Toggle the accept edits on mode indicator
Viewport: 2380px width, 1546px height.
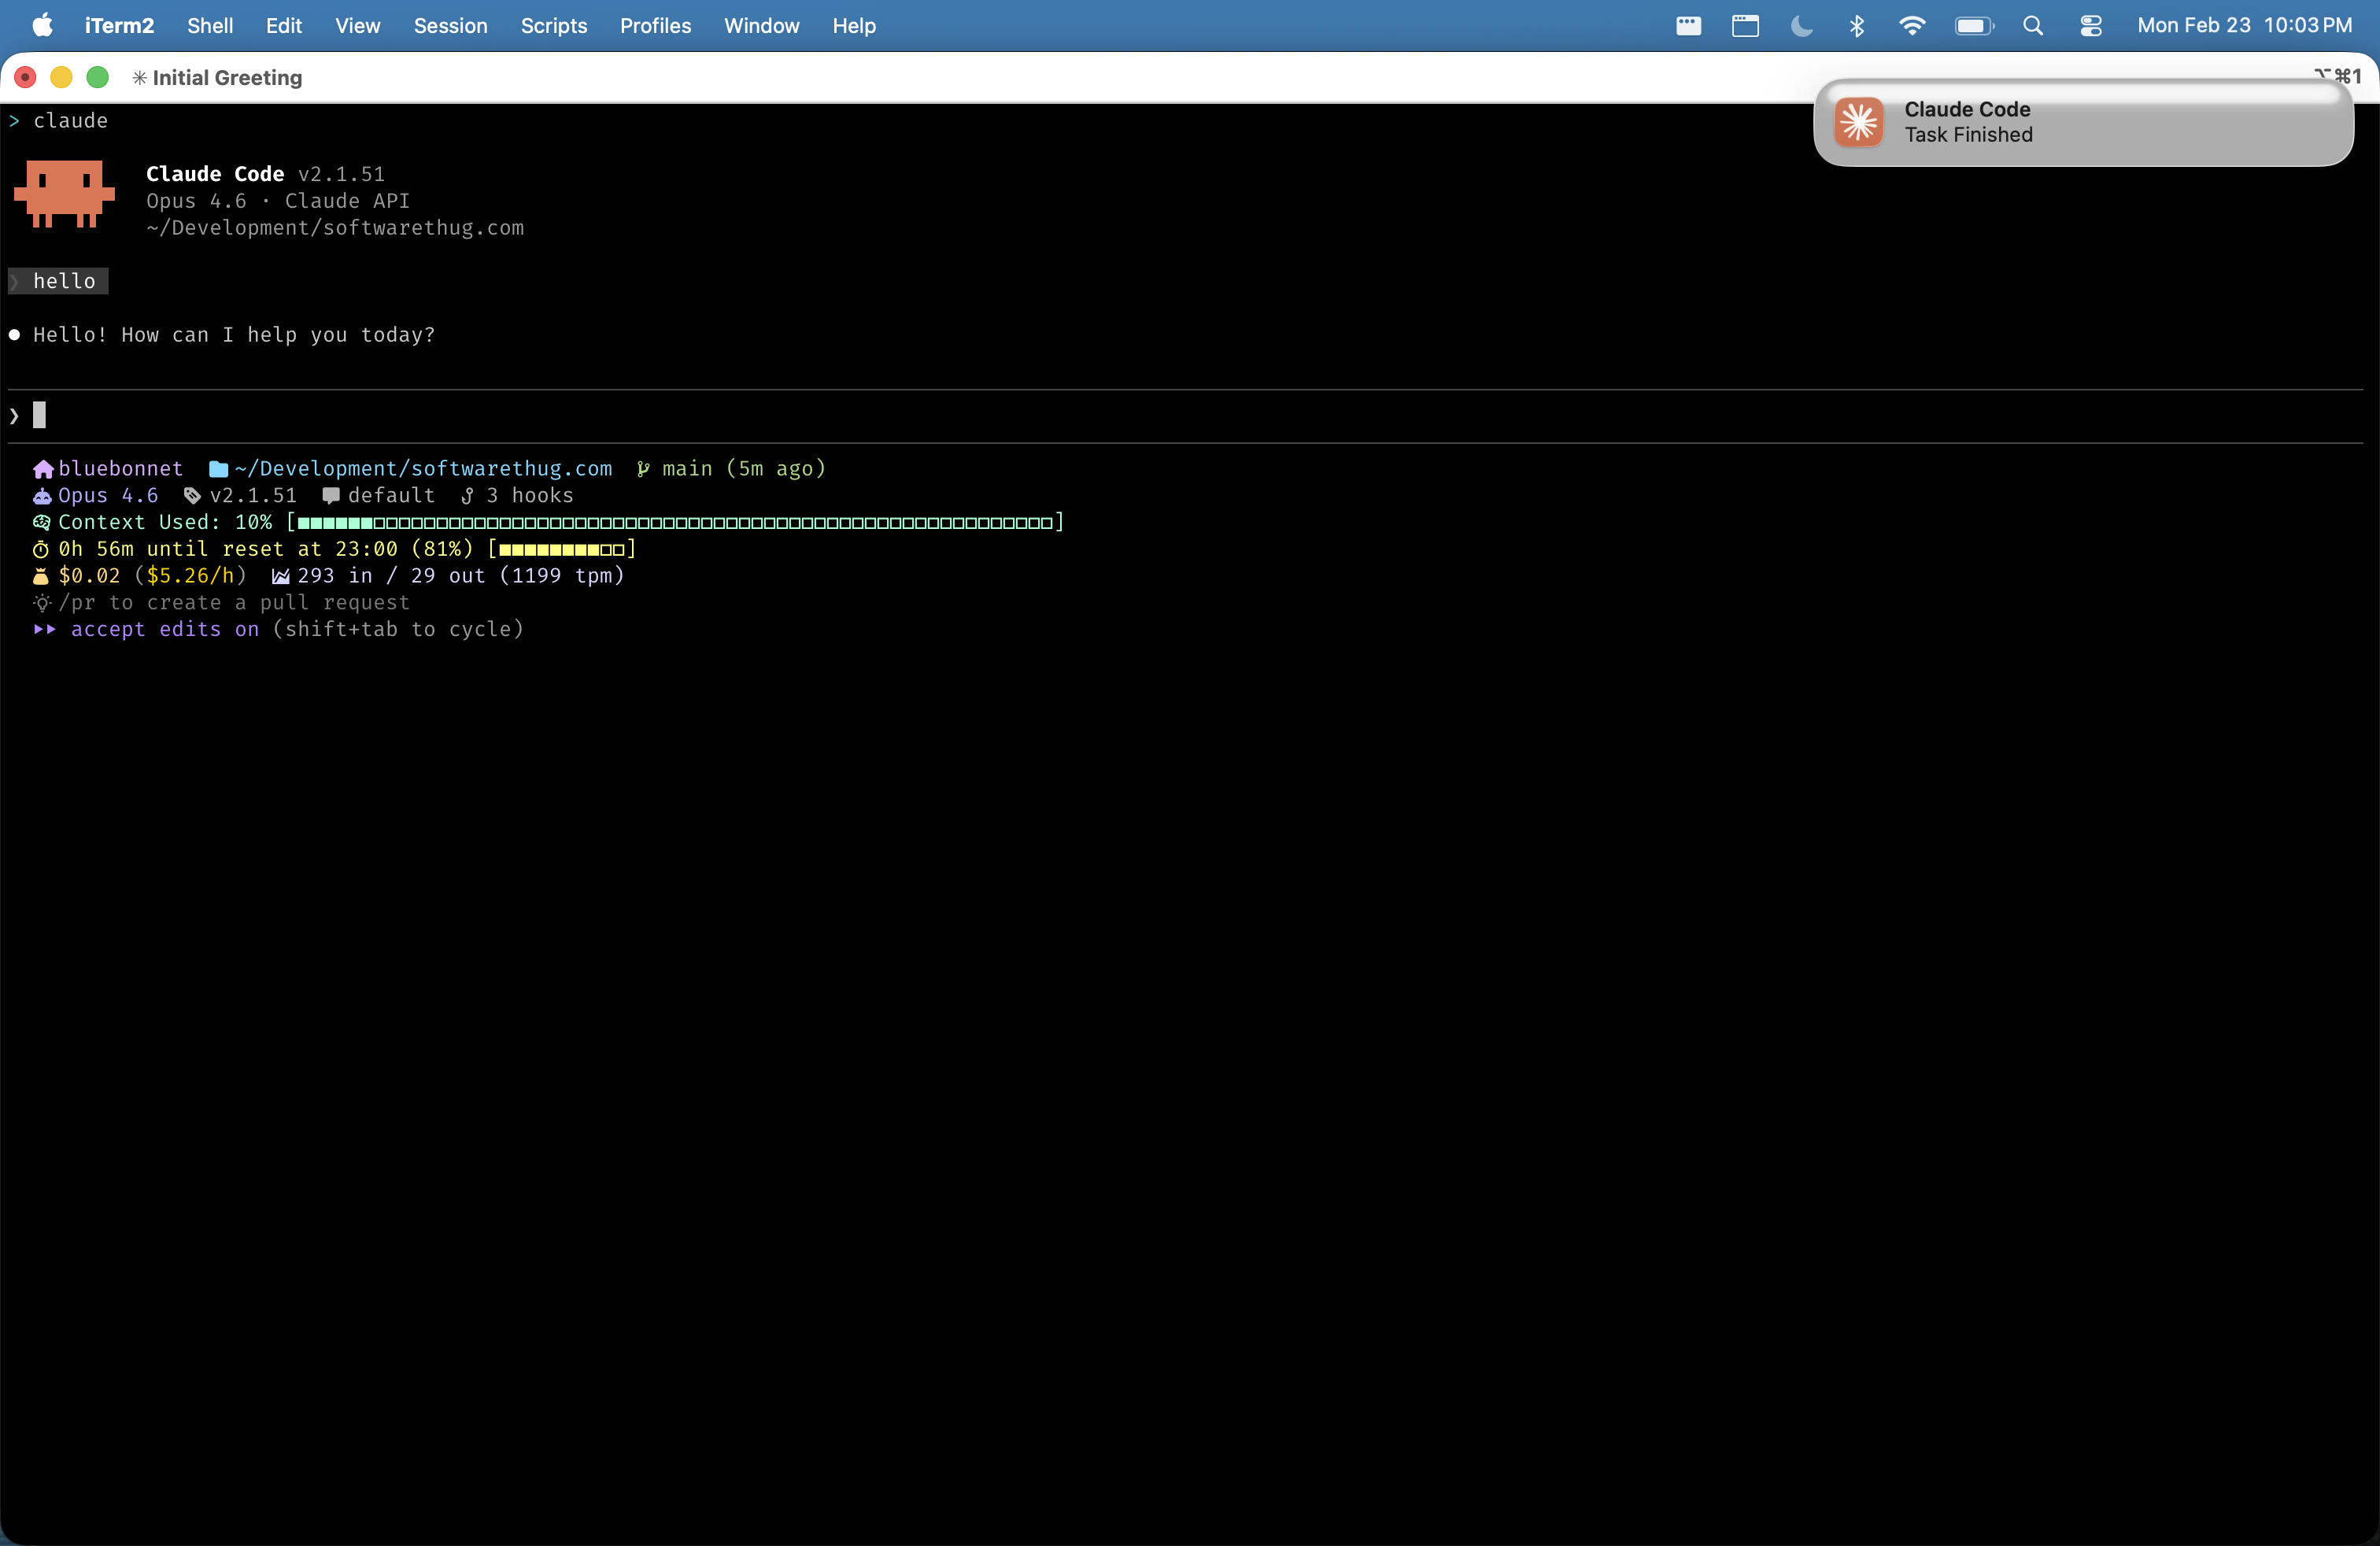pos(164,629)
